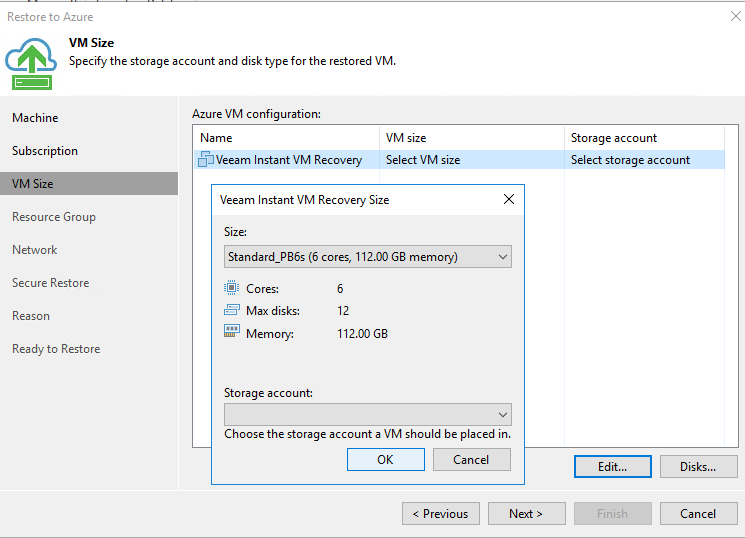Confirm VM size with OK button

(x=385, y=460)
